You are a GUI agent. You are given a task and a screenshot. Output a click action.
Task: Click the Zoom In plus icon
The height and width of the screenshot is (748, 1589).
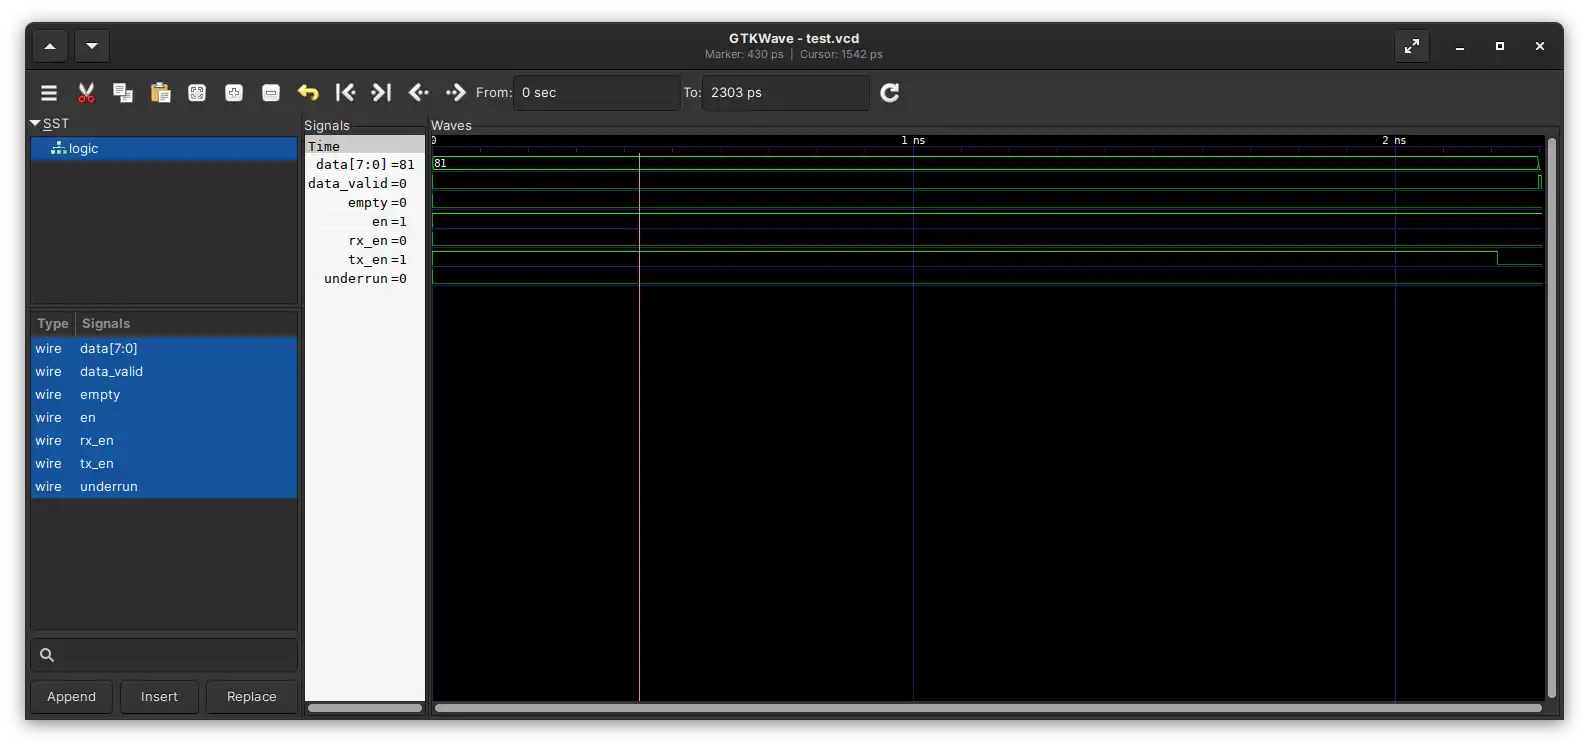(x=234, y=93)
